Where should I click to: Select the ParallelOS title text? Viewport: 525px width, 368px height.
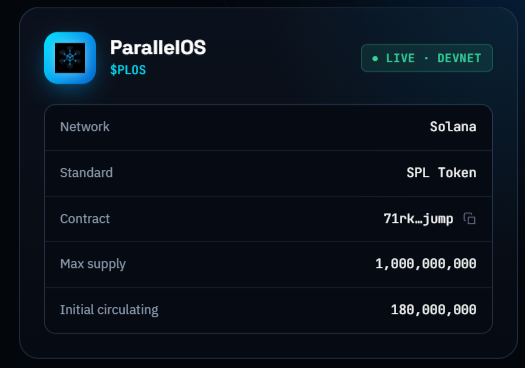pyautogui.click(x=158, y=47)
